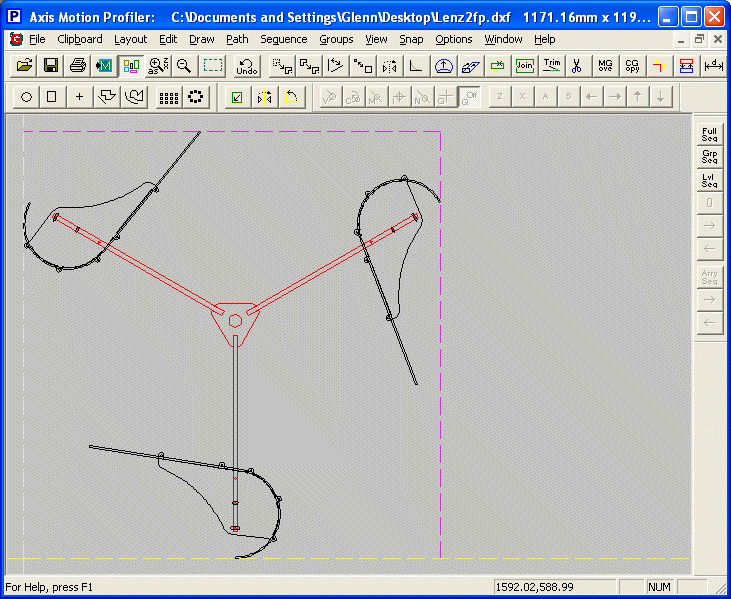This screenshot has height=599, width=731.
Task: Toggle the Q Off snap button
Action: (x=468, y=97)
